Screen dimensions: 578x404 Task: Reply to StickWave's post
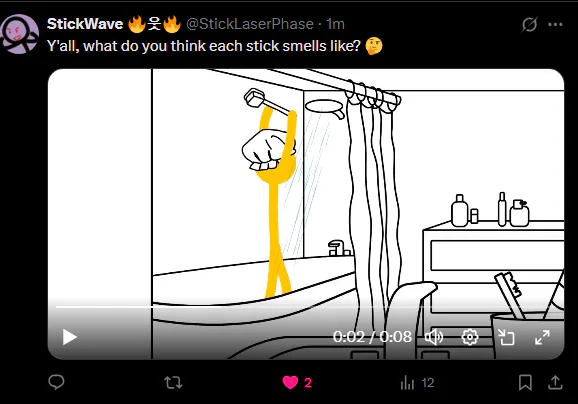[56, 382]
